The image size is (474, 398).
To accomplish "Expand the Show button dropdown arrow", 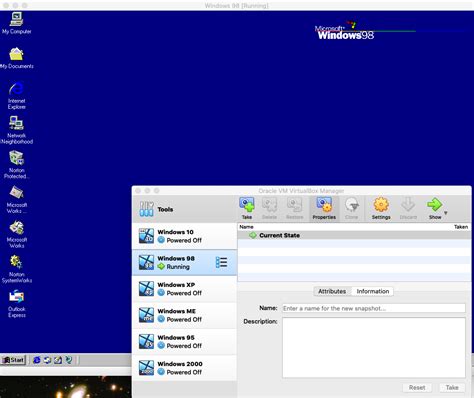I will tap(446, 213).
